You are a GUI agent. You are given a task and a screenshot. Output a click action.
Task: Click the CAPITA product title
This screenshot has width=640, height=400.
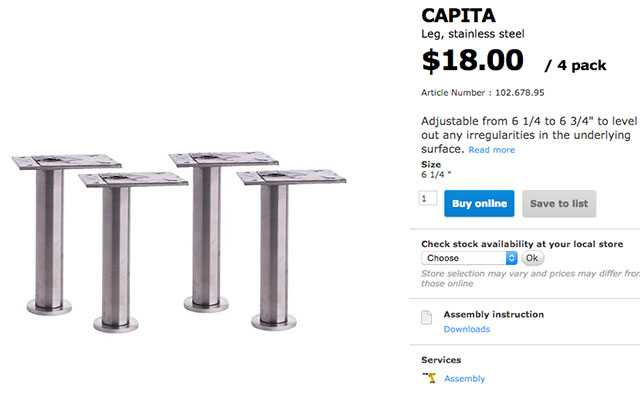pyautogui.click(x=459, y=16)
